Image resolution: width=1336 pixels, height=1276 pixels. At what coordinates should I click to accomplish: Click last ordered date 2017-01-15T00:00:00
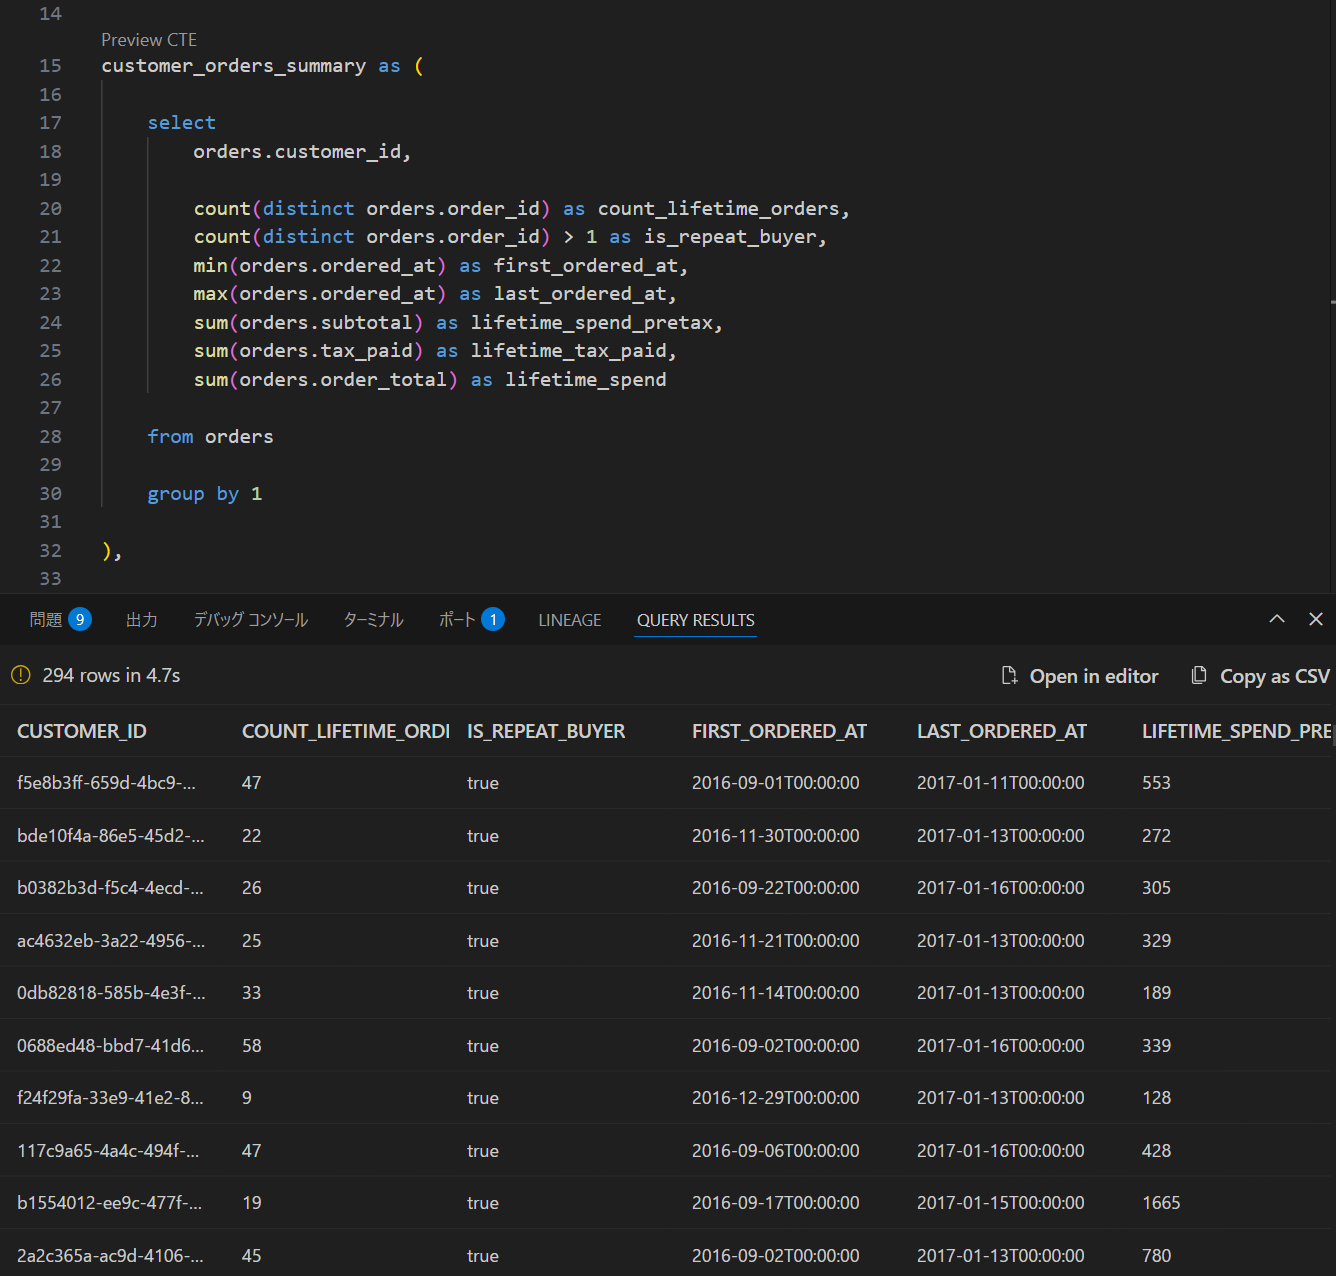coord(1001,1203)
